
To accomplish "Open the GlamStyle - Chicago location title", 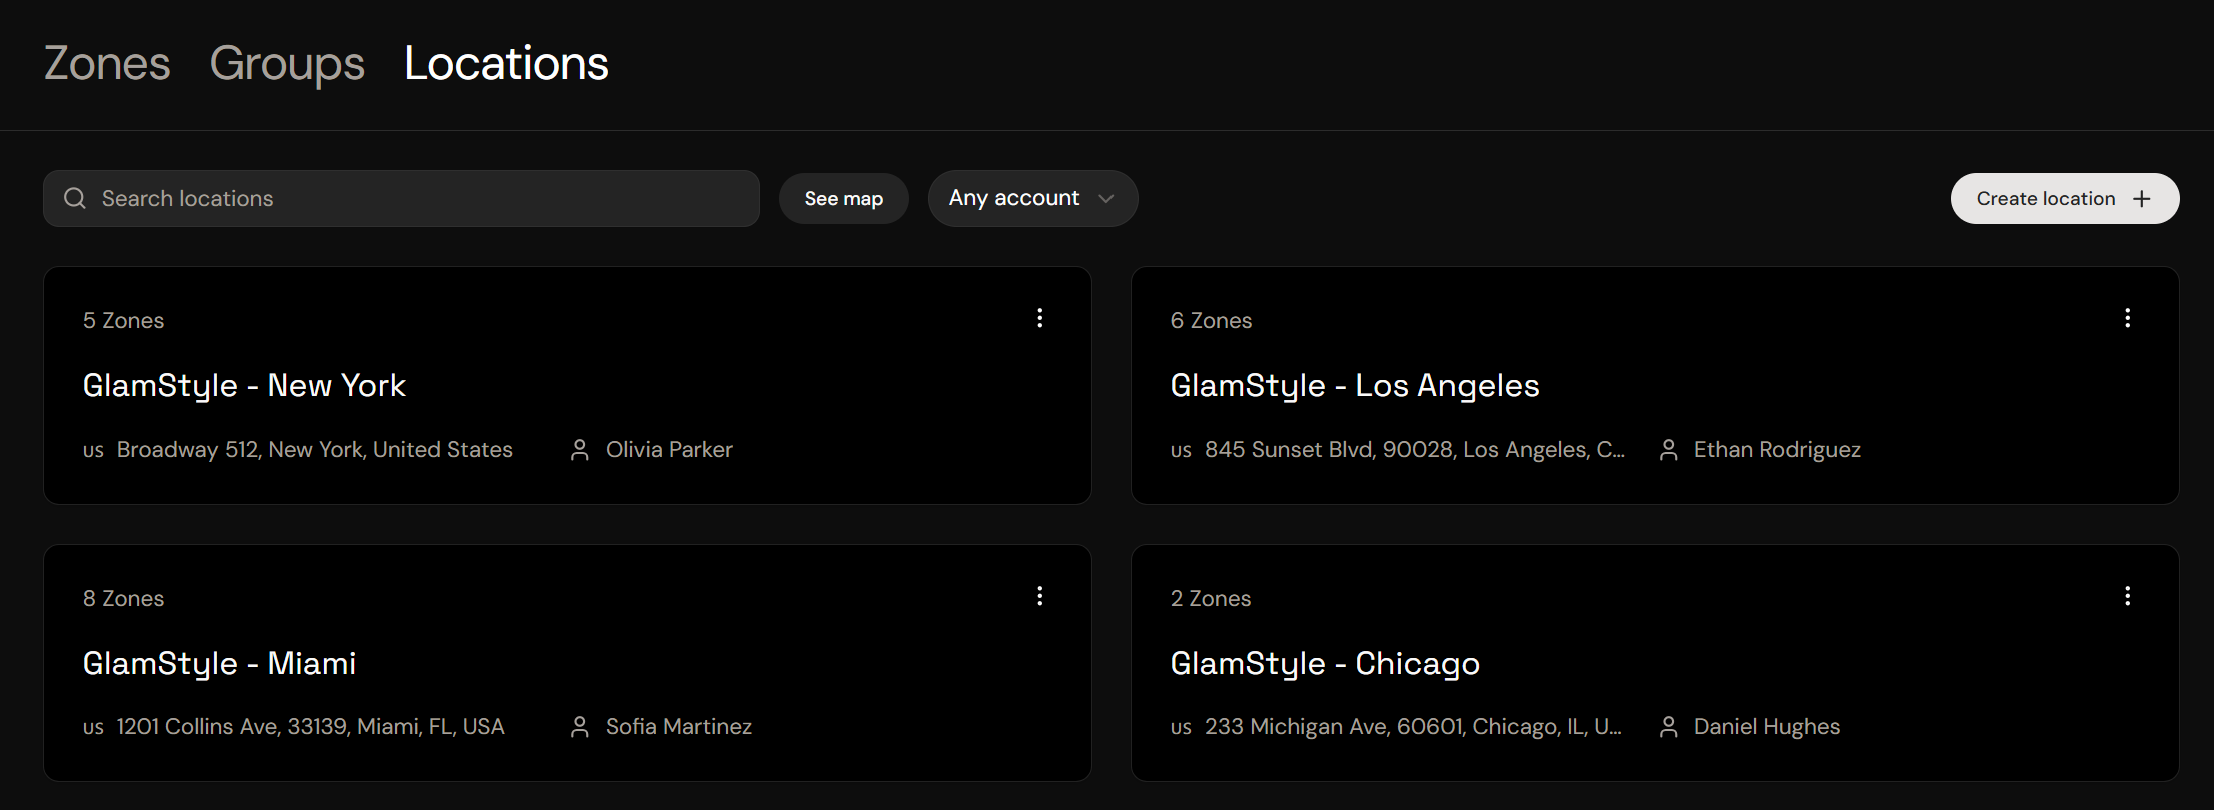I will coord(1325,664).
